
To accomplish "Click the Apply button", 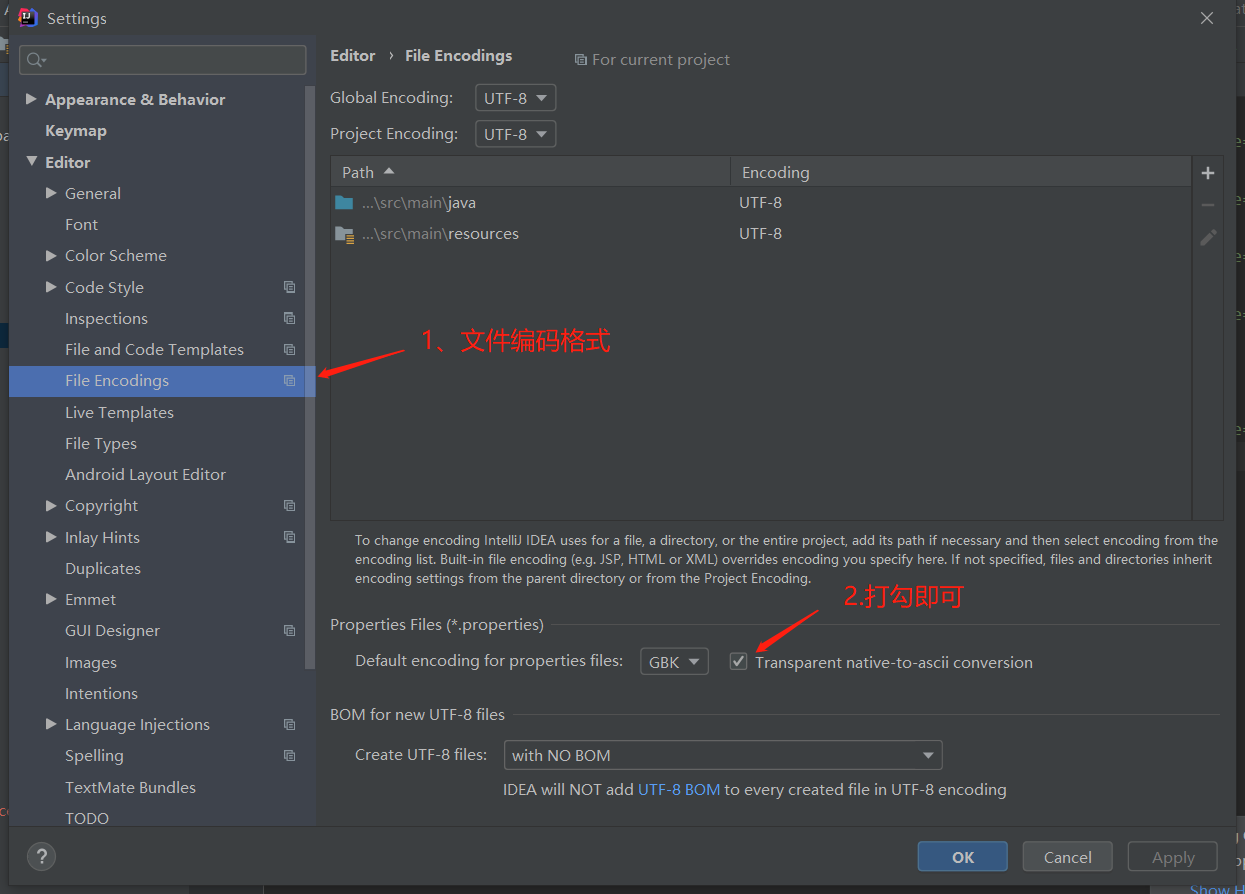I will [x=1173, y=857].
